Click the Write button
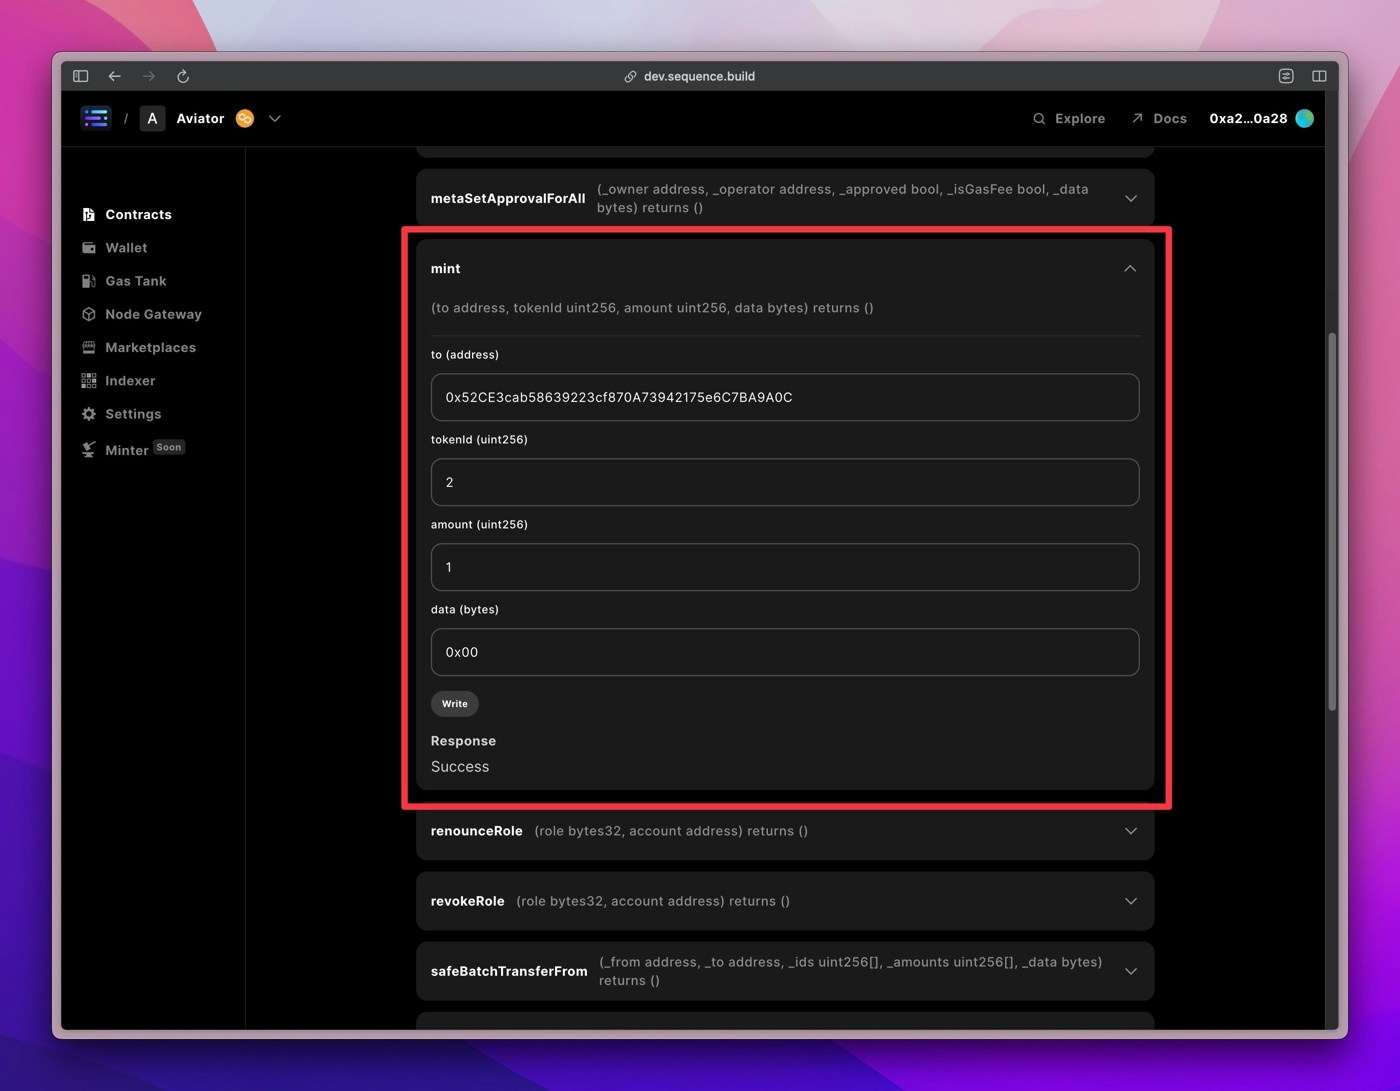1400x1091 pixels. pos(455,704)
